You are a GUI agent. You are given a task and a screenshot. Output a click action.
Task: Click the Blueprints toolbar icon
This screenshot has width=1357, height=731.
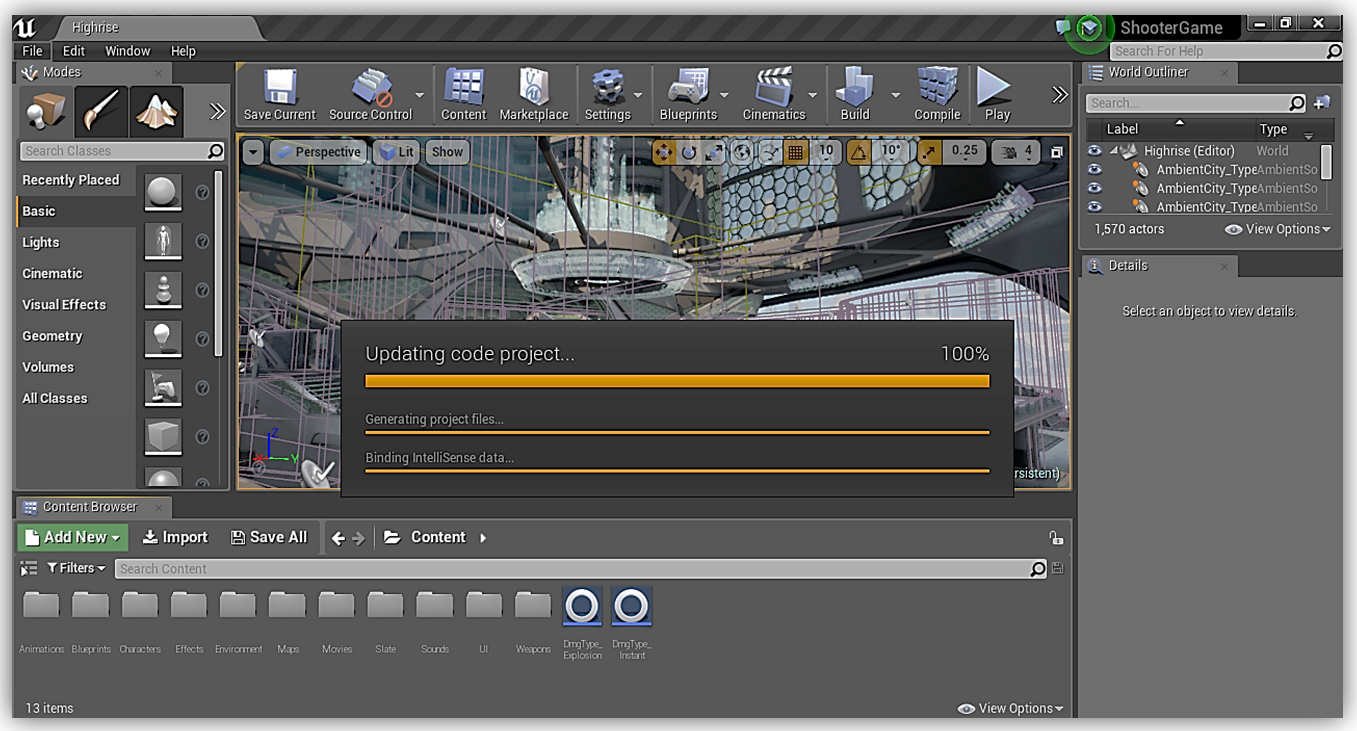688,90
